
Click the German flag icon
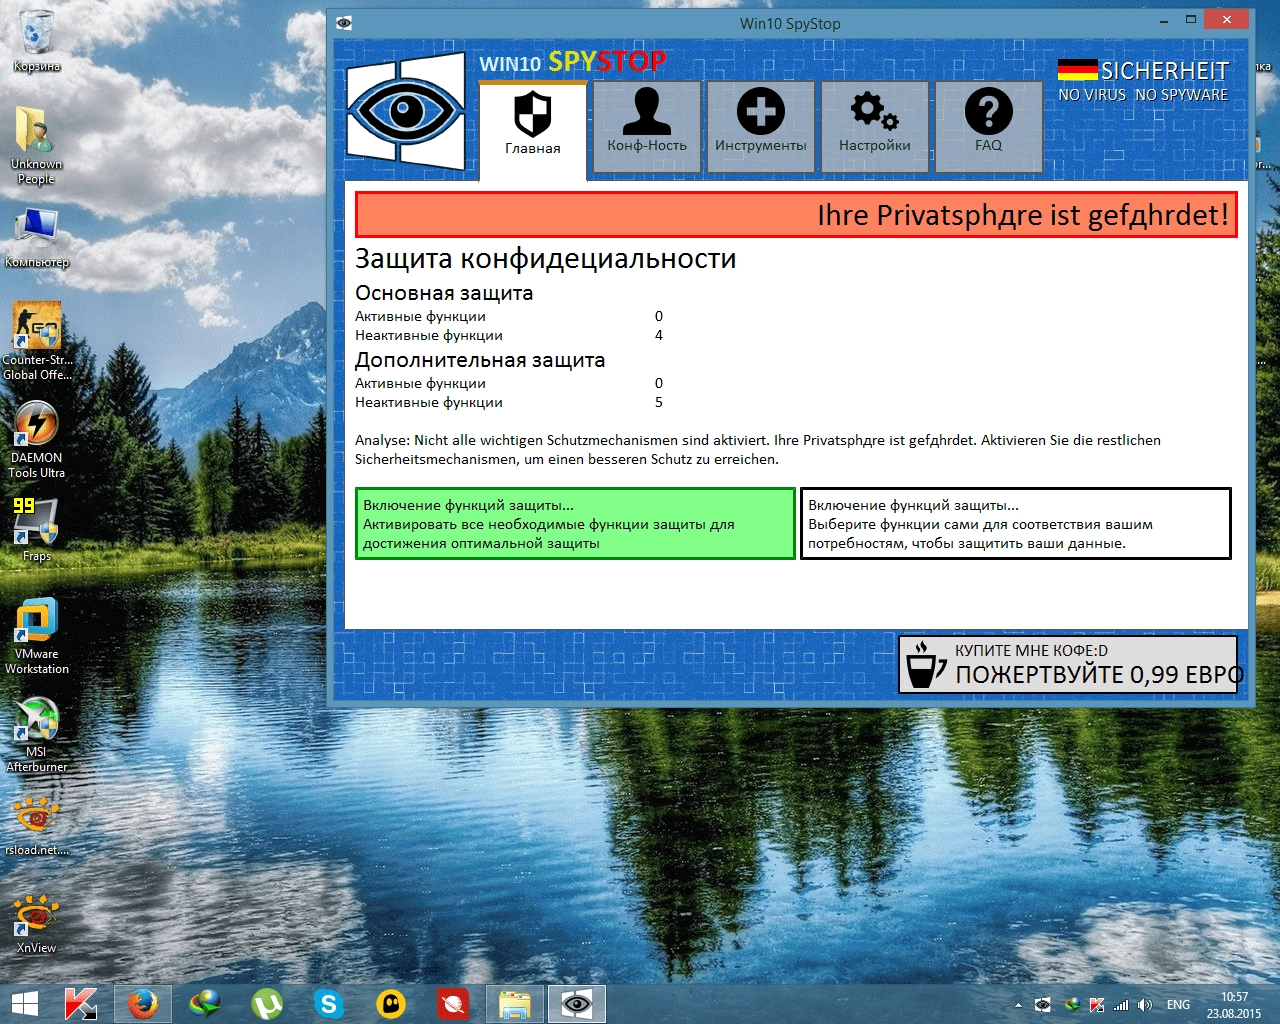1077,70
